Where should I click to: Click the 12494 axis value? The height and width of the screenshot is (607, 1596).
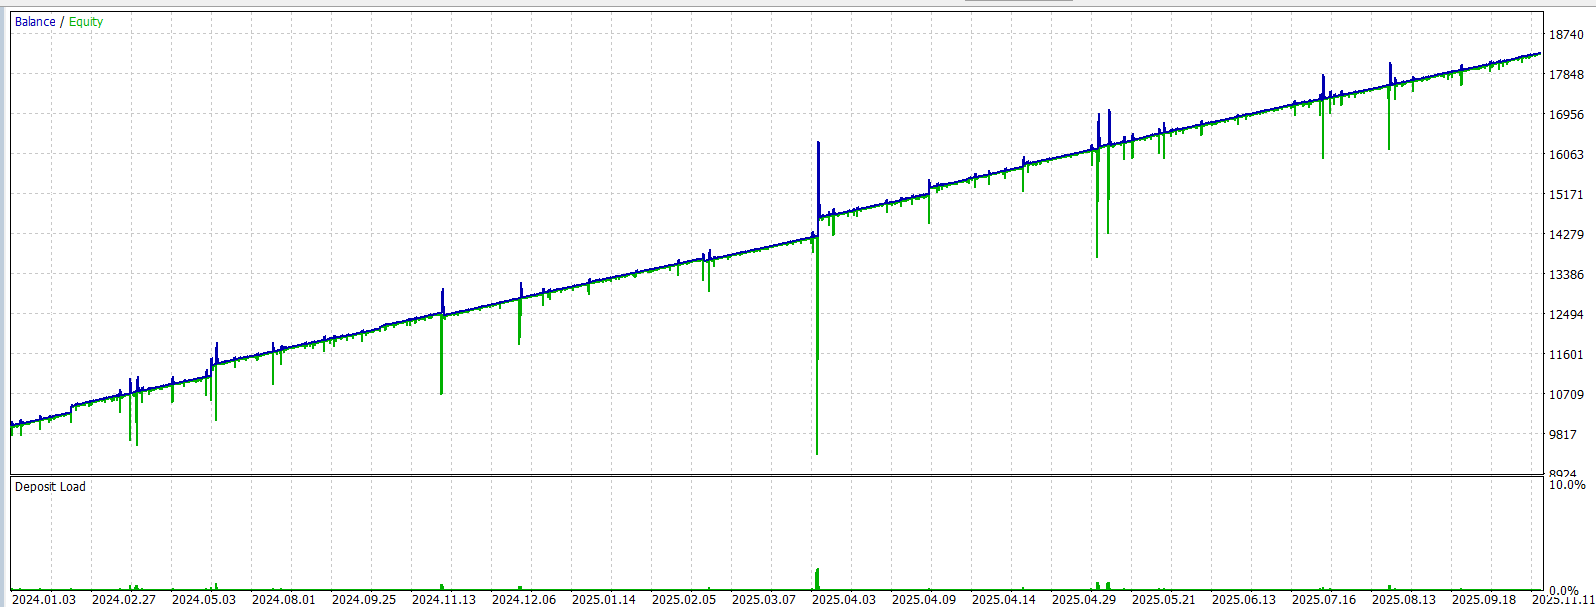(x=1566, y=315)
